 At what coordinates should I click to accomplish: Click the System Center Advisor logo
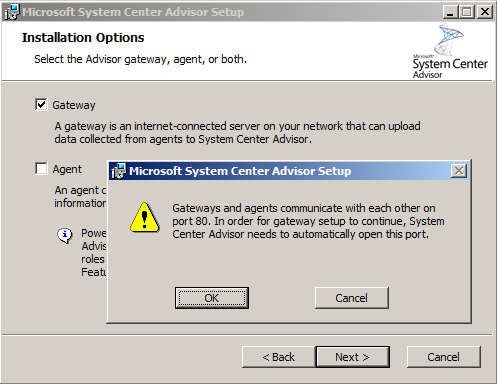tap(450, 52)
